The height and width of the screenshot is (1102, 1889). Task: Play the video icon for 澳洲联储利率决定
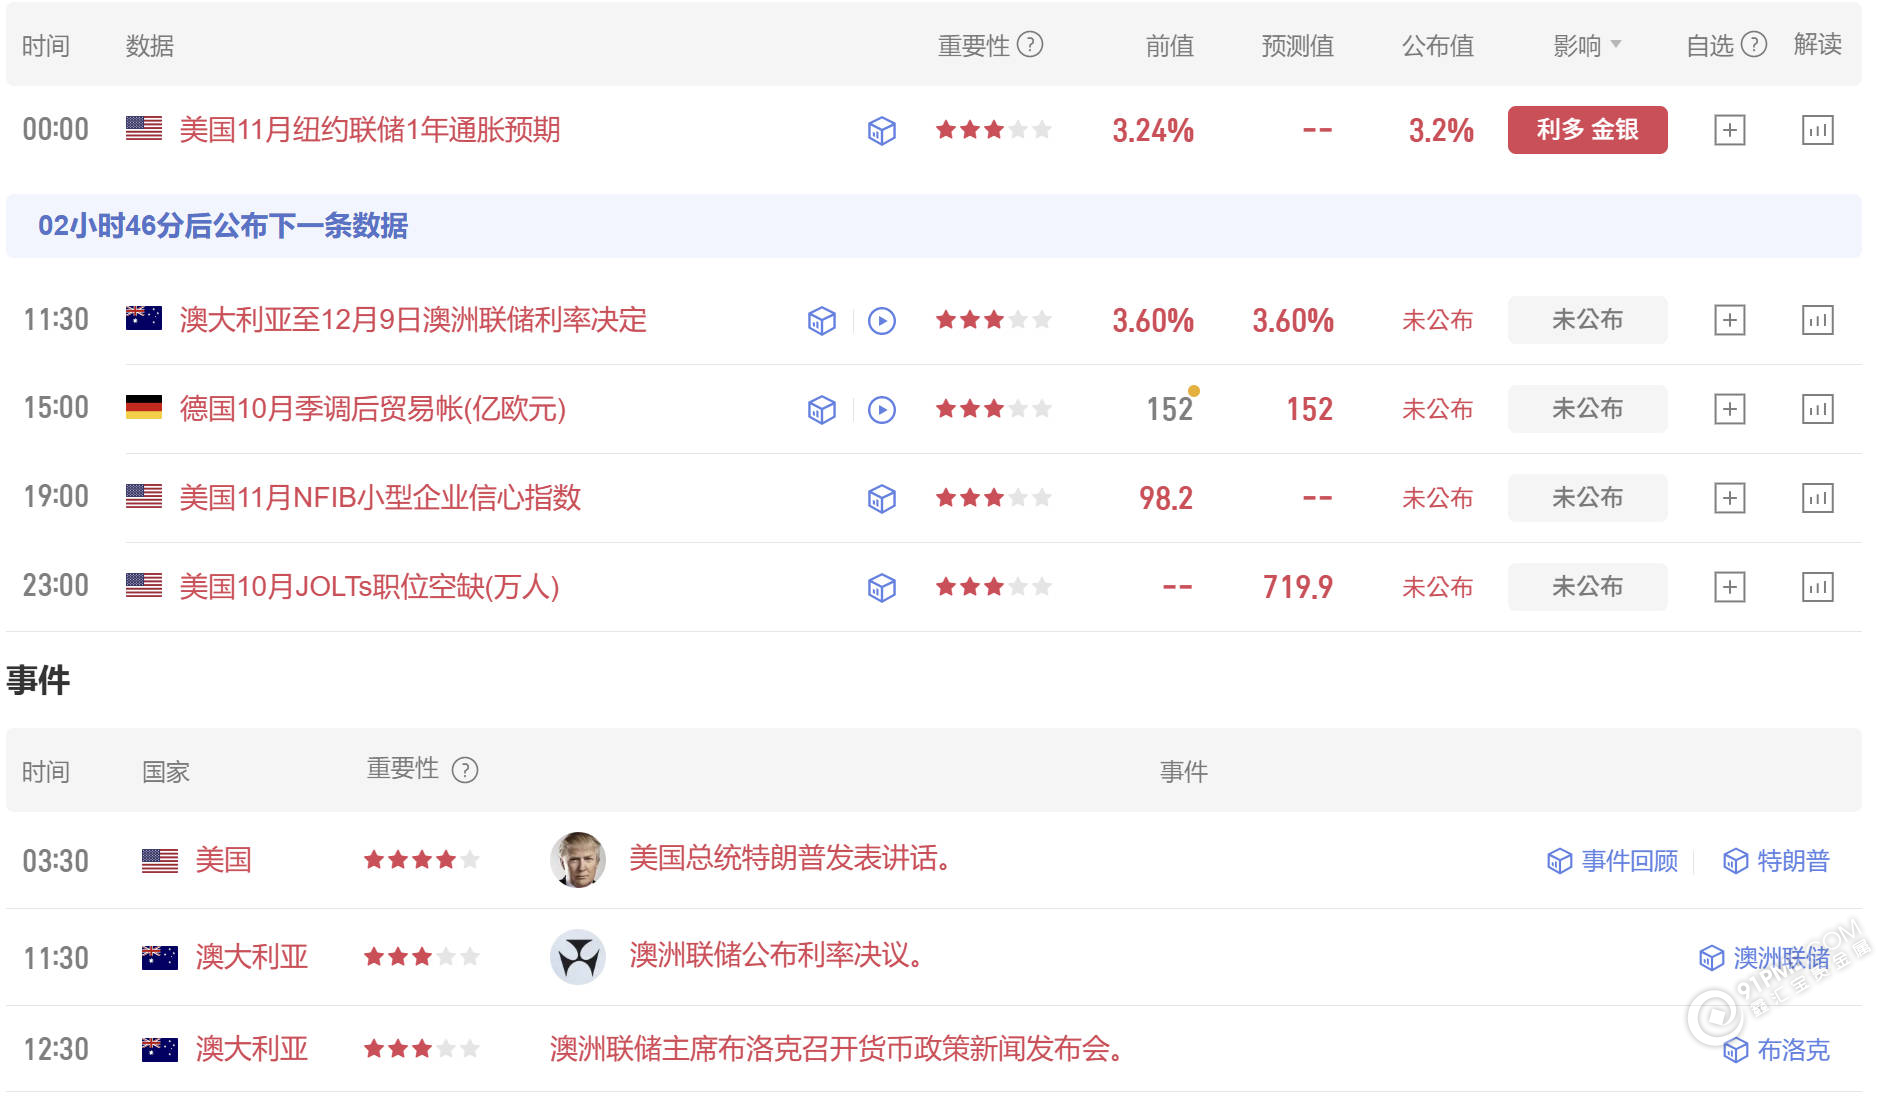(x=881, y=320)
